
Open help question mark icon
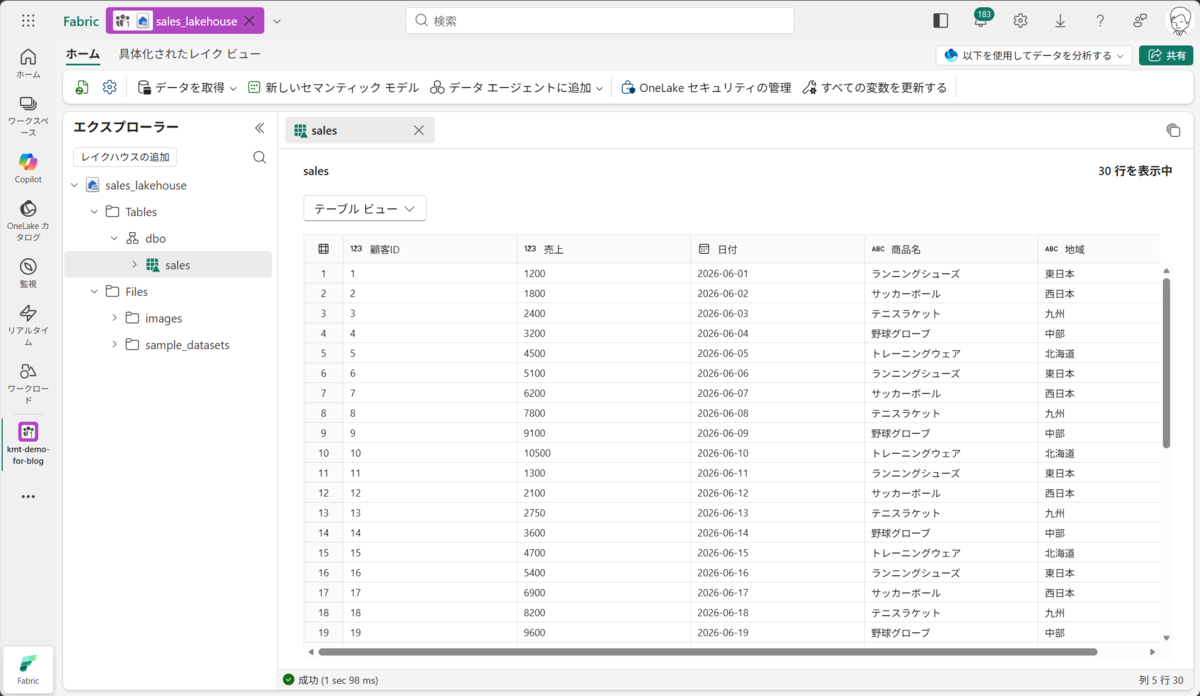(1100, 21)
